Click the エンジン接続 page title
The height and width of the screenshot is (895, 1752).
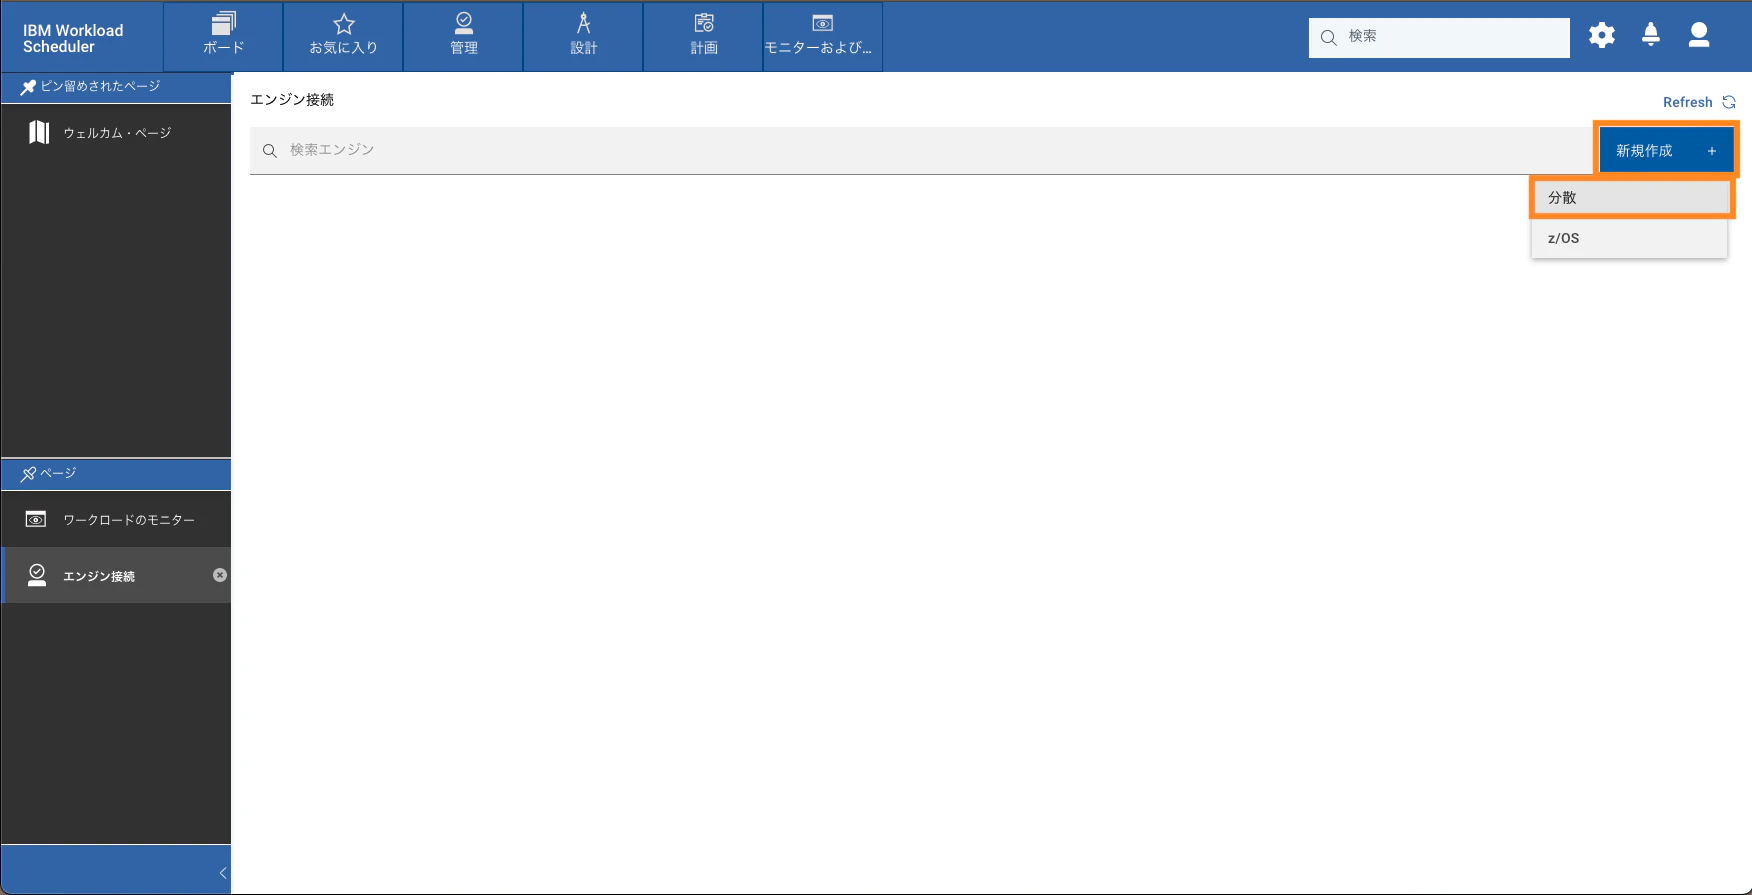292,100
